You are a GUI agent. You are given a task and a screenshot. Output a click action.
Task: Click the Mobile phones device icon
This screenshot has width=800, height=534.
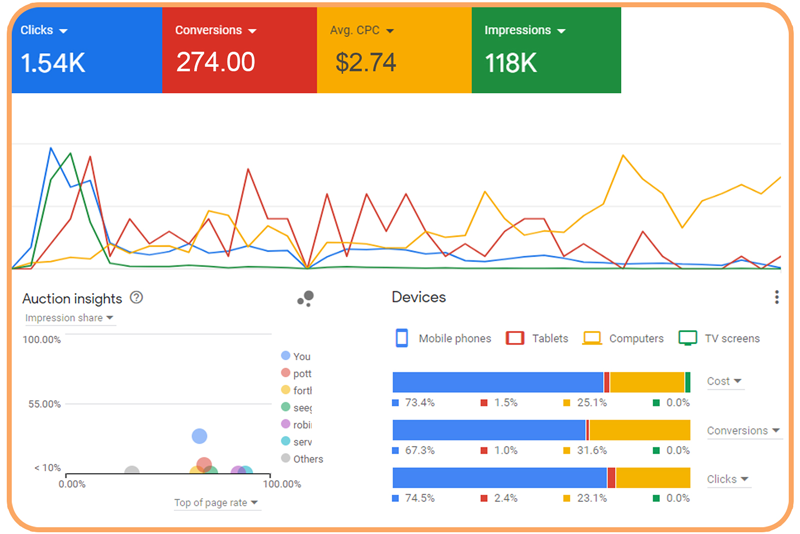402,338
